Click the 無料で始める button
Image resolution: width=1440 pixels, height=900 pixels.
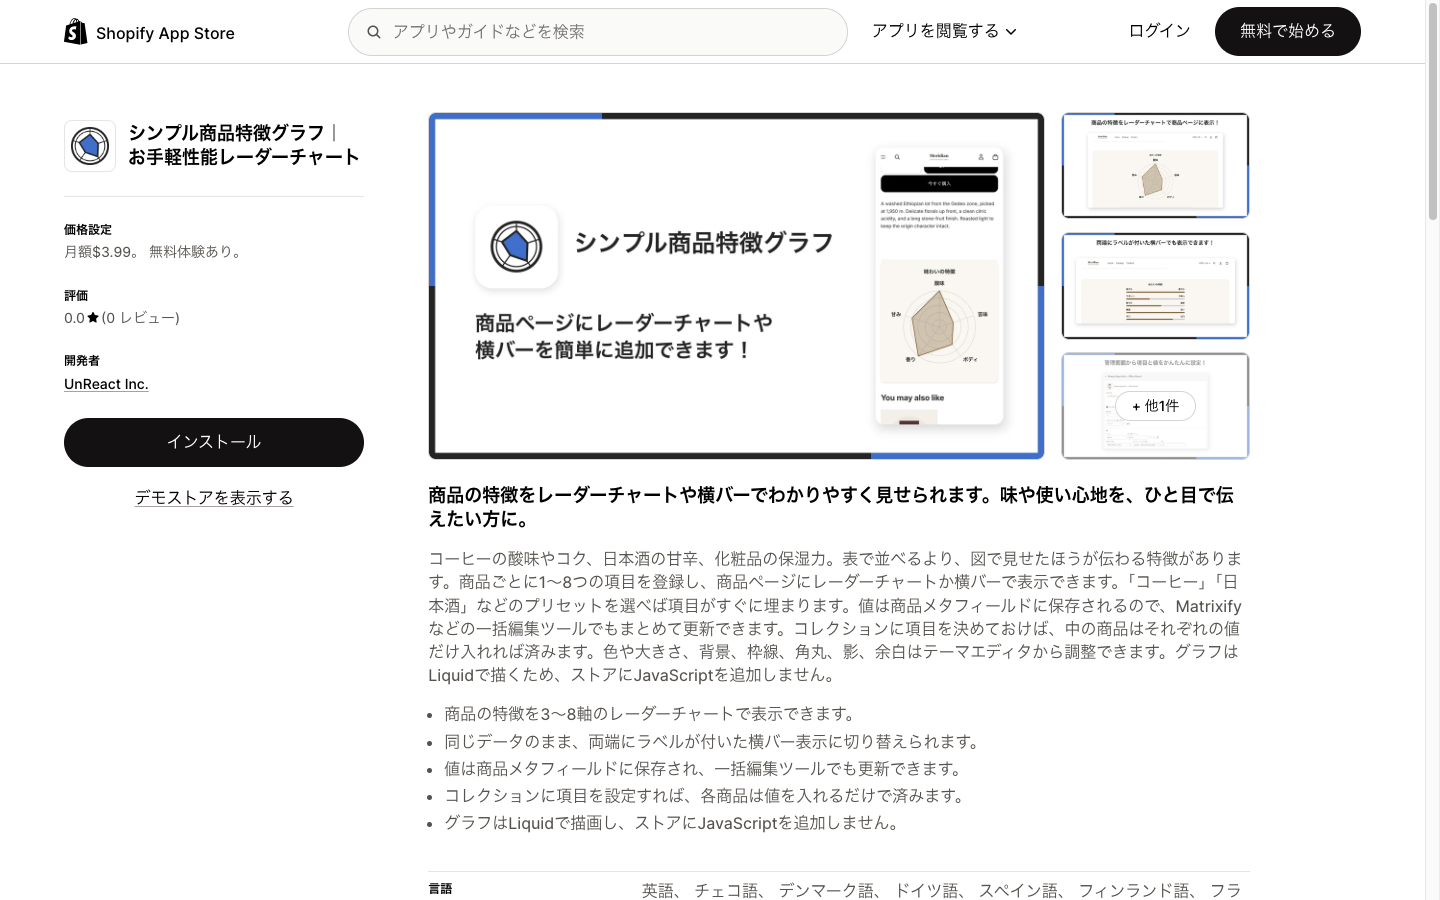(x=1288, y=31)
